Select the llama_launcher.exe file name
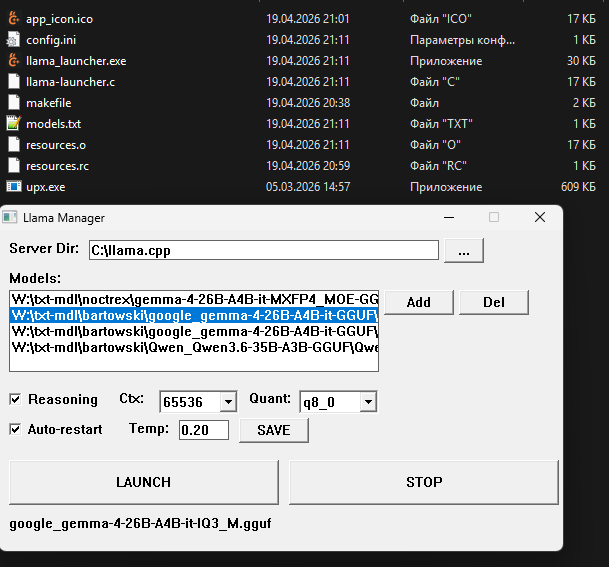The width and height of the screenshot is (609, 567). point(76,61)
